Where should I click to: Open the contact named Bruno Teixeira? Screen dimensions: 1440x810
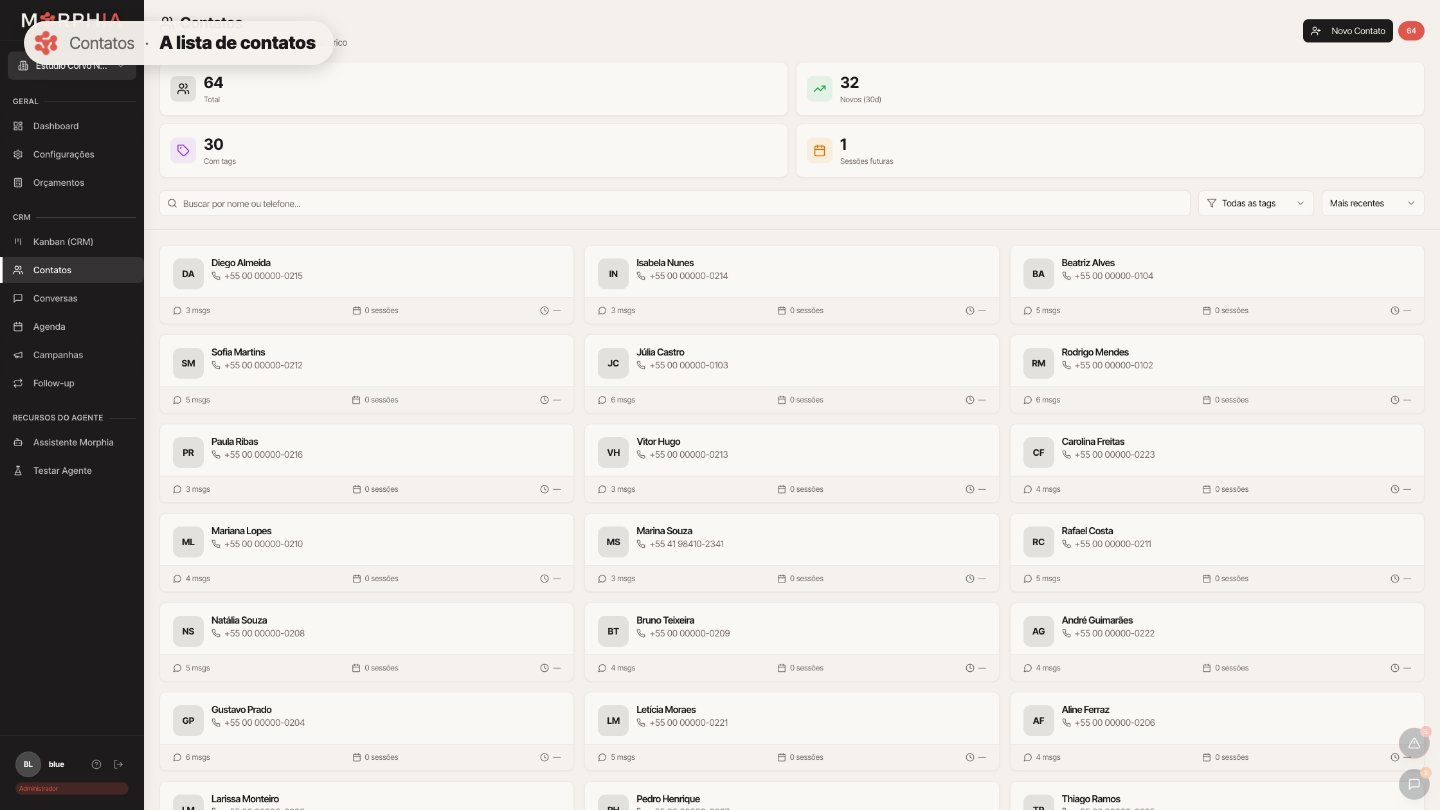tap(665, 620)
